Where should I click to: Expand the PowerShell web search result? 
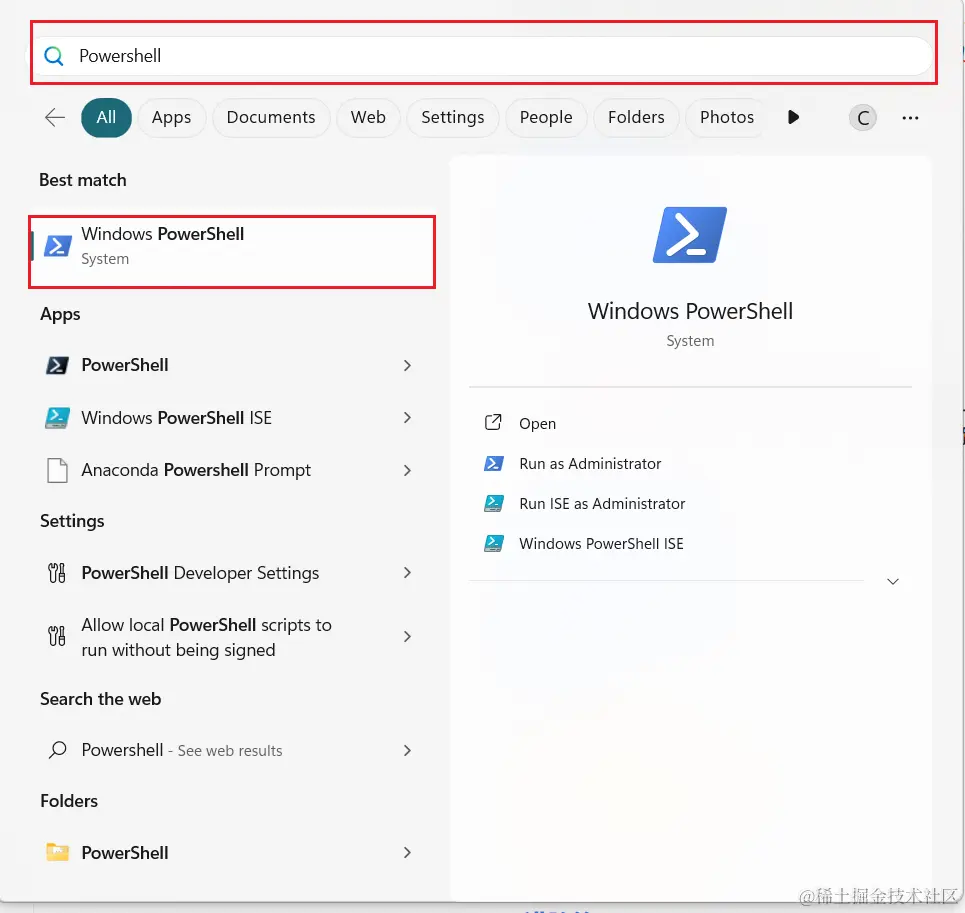tap(407, 750)
